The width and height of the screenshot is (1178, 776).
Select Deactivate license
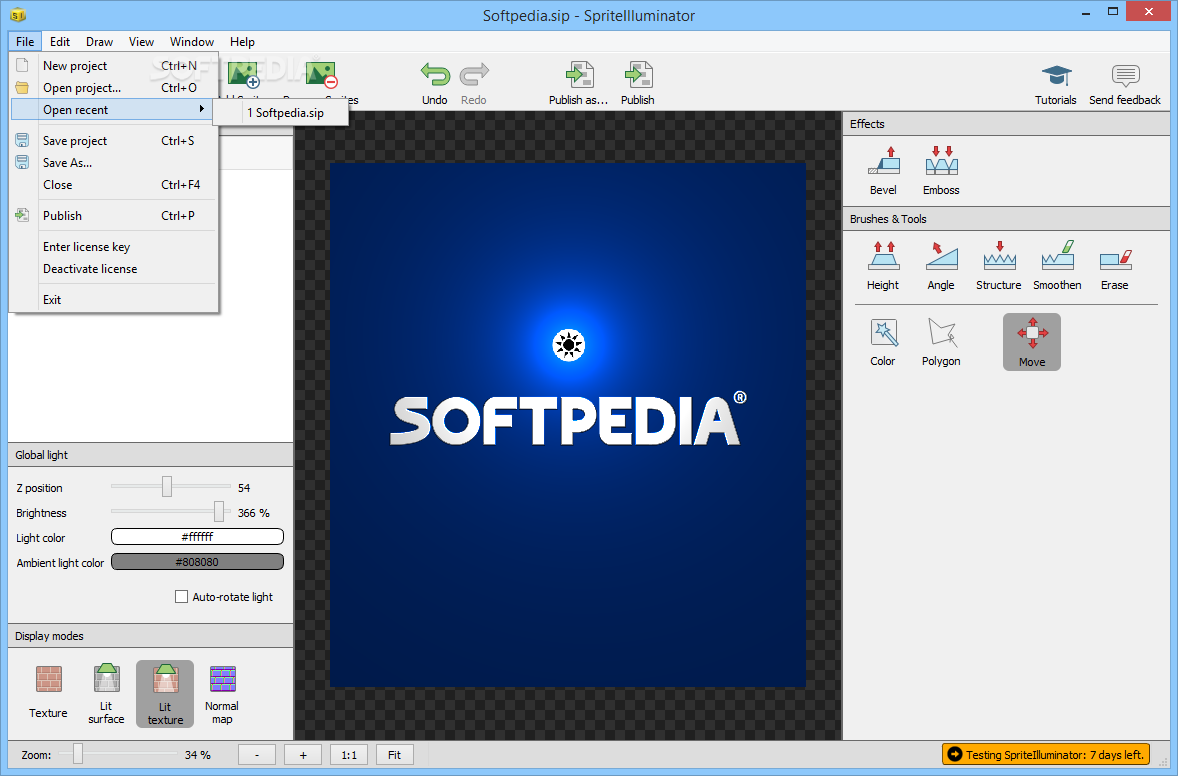pos(114,269)
